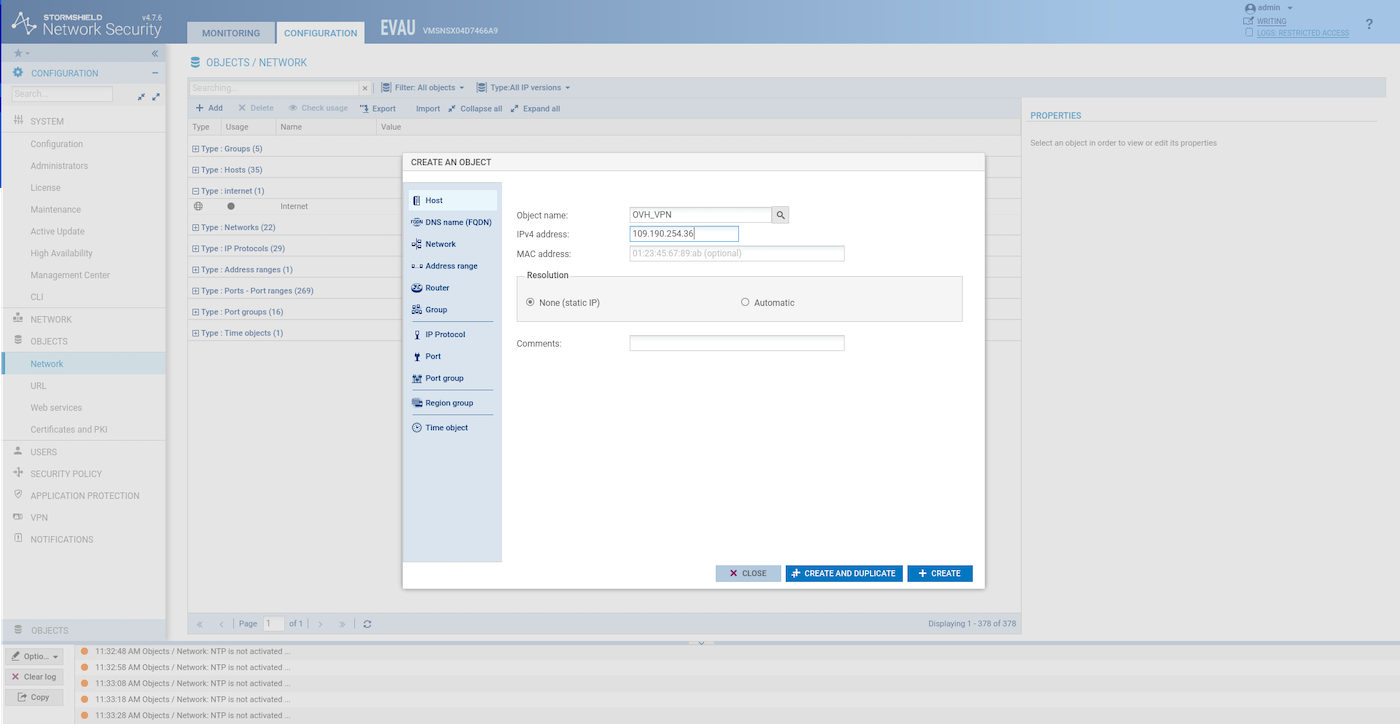Click Create and Duplicate button
The height and width of the screenshot is (724, 1400).
tap(843, 574)
